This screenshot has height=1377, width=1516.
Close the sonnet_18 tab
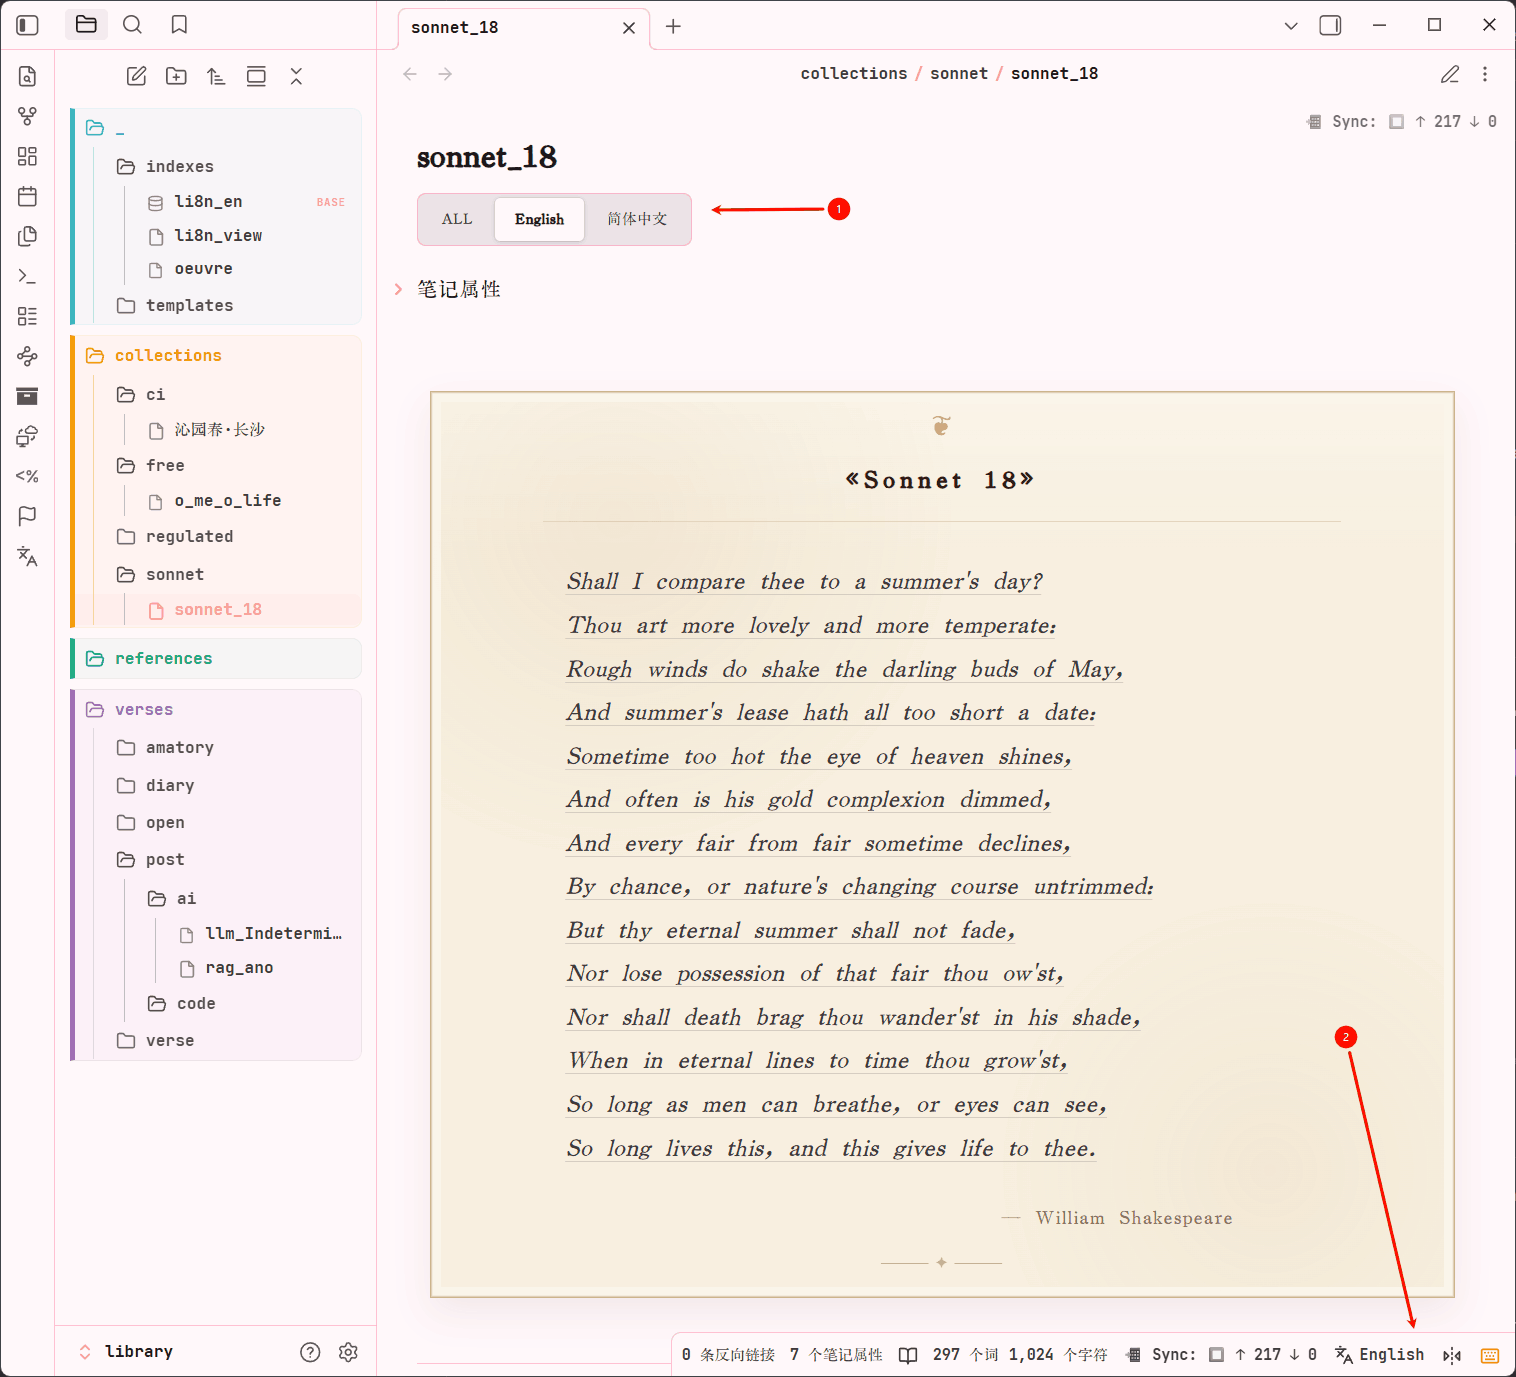coord(629,28)
